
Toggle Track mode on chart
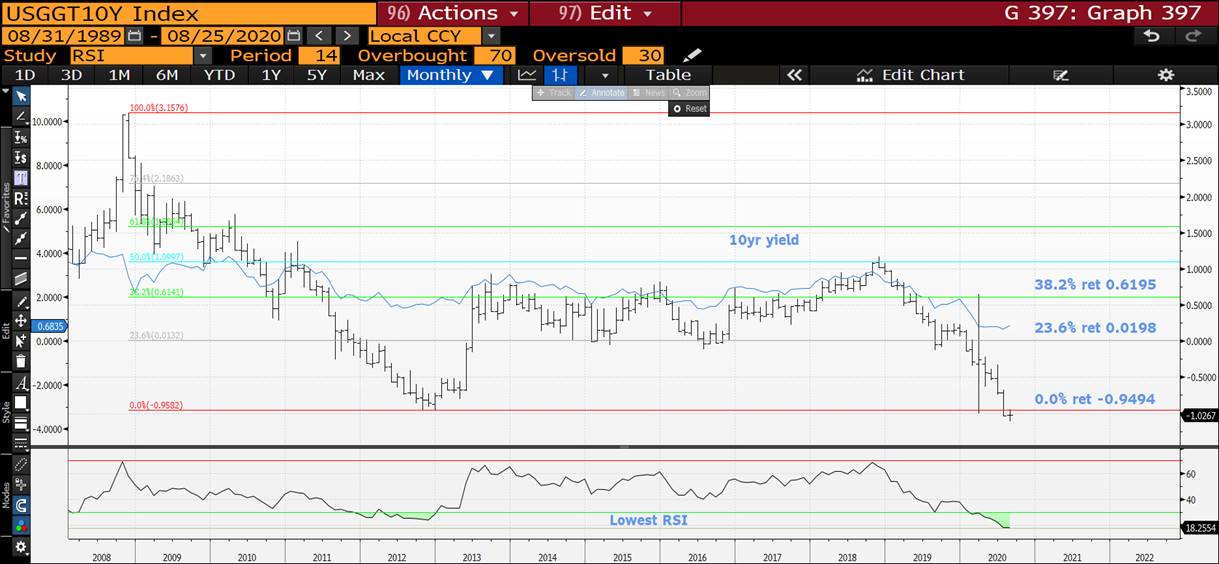click(x=553, y=93)
